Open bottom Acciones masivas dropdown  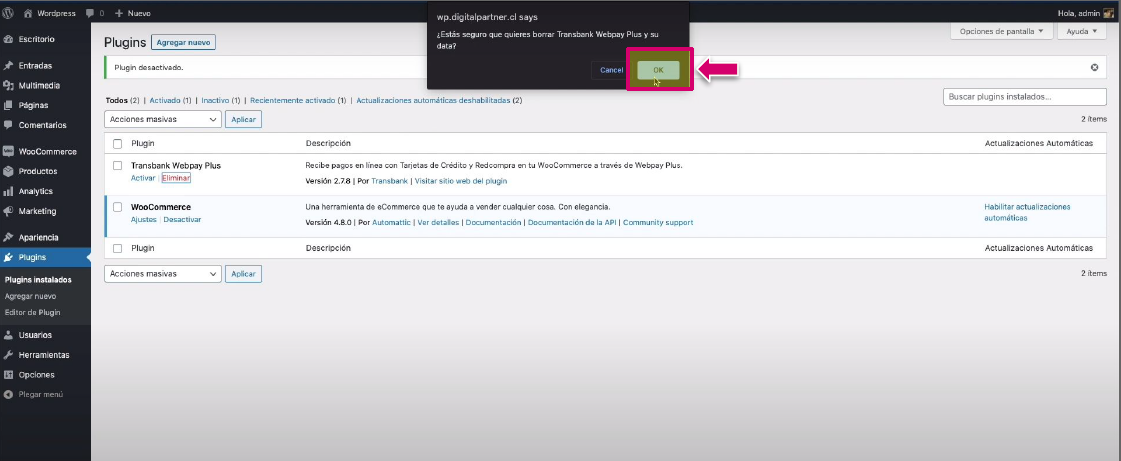coord(163,274)
